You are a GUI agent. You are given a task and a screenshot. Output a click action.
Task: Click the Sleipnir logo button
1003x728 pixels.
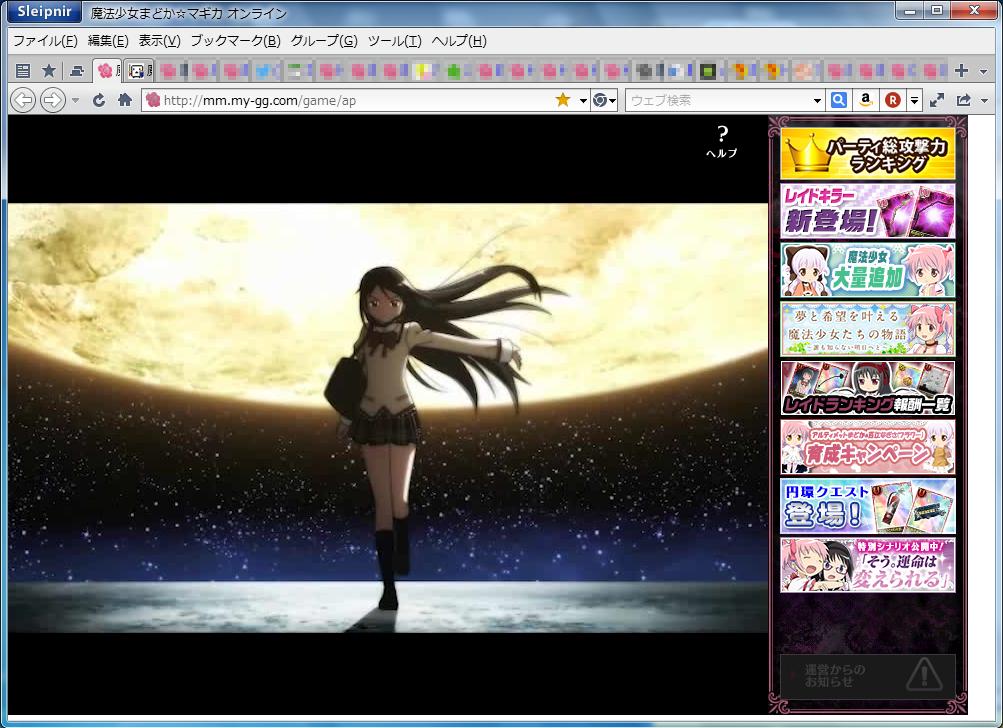point(44,12)
